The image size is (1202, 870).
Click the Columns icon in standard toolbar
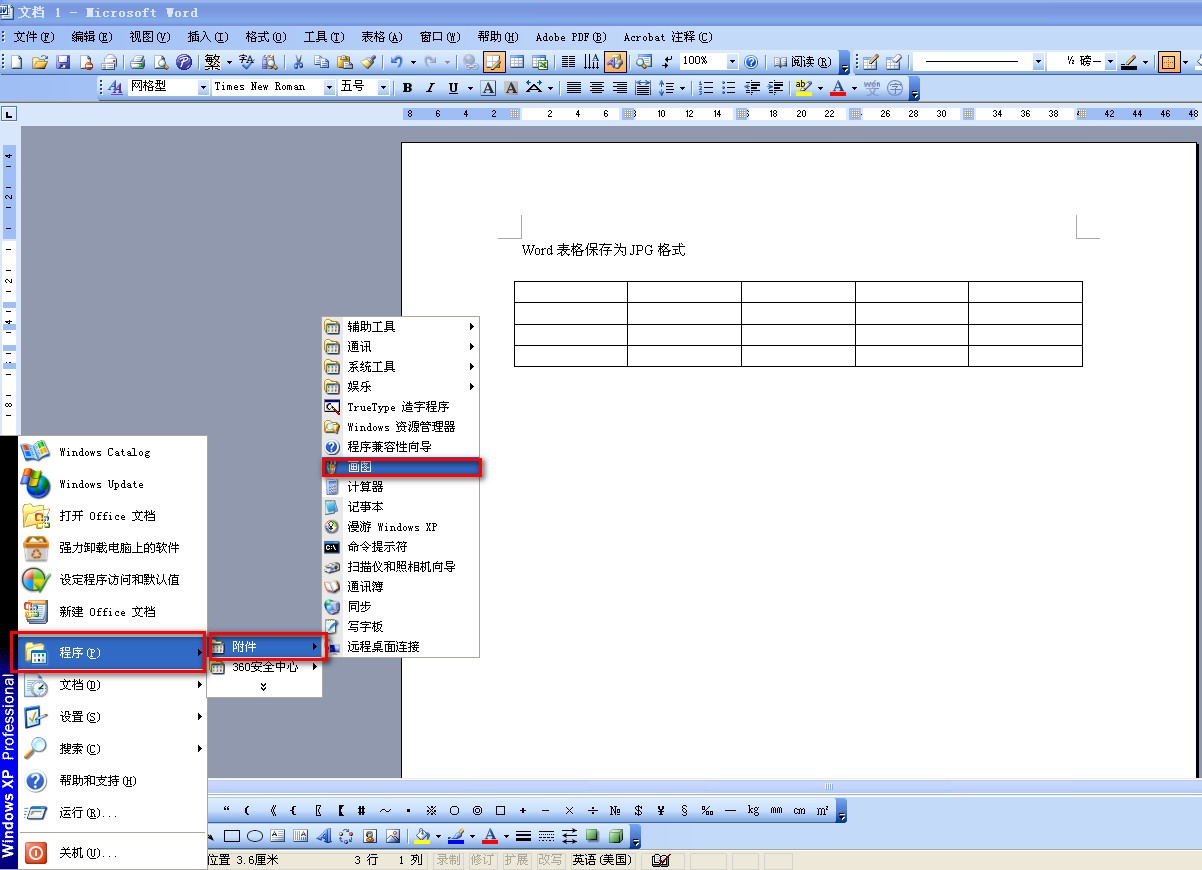569,62
